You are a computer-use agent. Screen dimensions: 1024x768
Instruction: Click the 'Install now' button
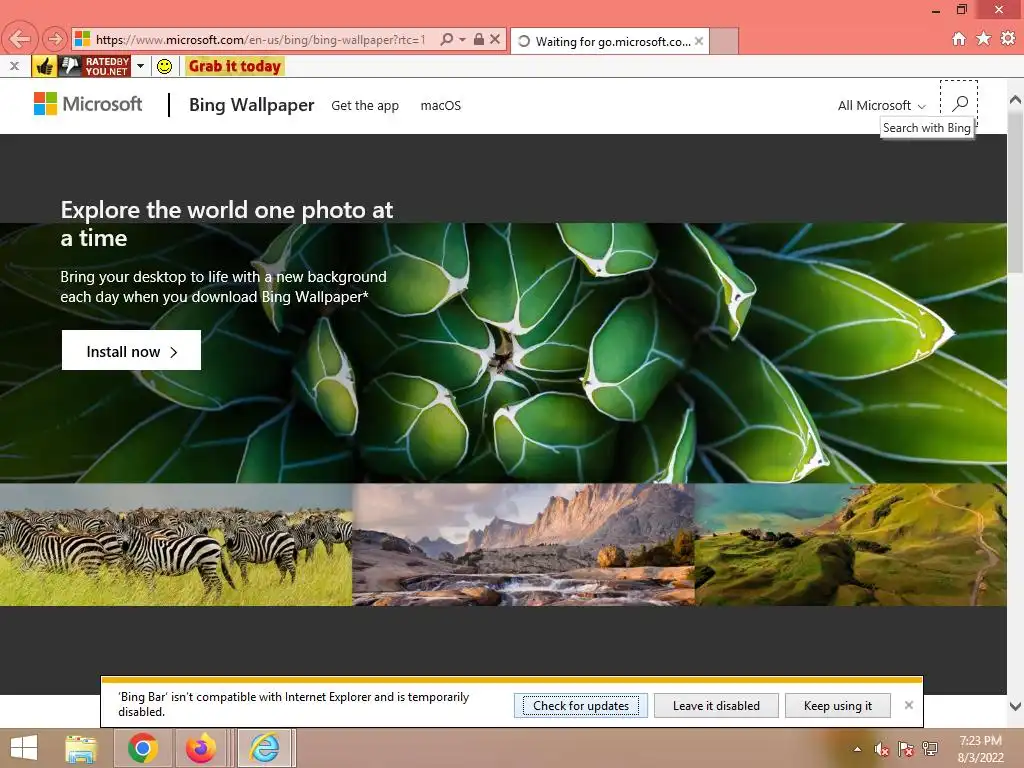131,351
